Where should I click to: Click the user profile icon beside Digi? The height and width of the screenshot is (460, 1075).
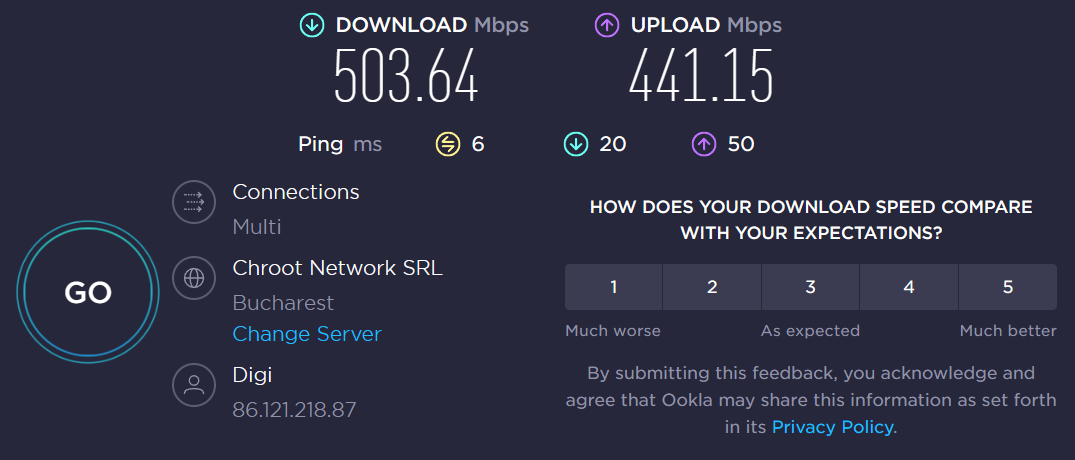pyautogui.click(x=194, y=384)
